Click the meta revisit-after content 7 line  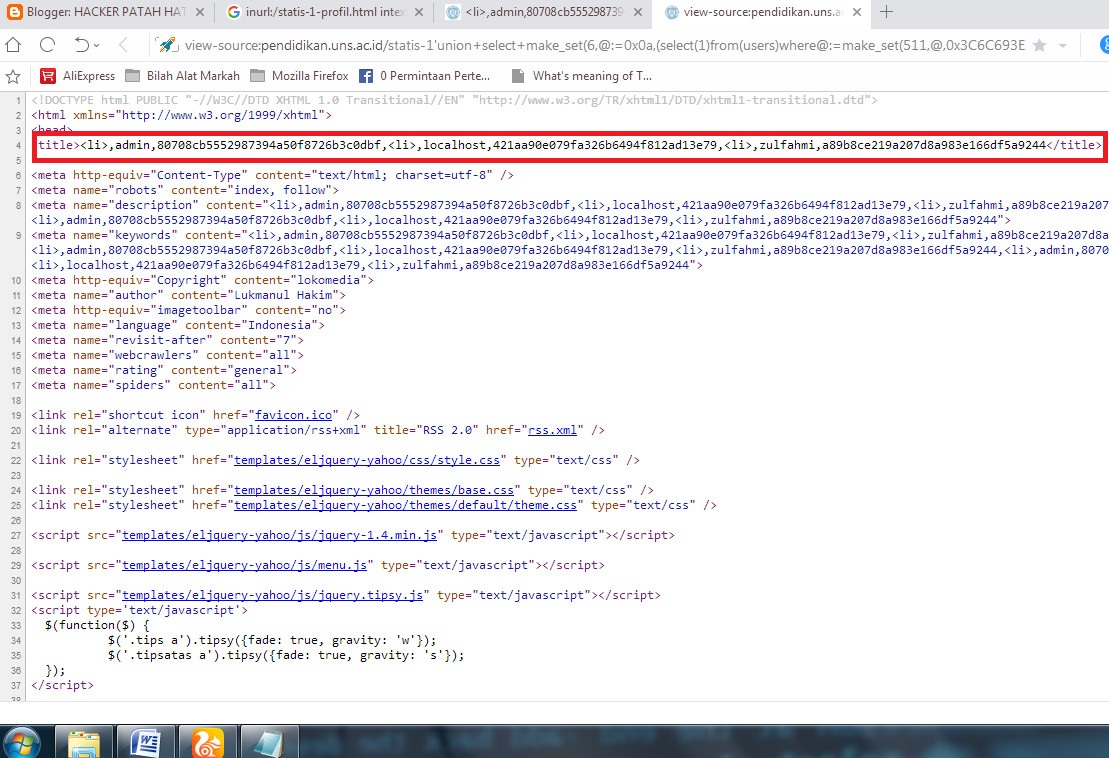click(x=167, y=340)
